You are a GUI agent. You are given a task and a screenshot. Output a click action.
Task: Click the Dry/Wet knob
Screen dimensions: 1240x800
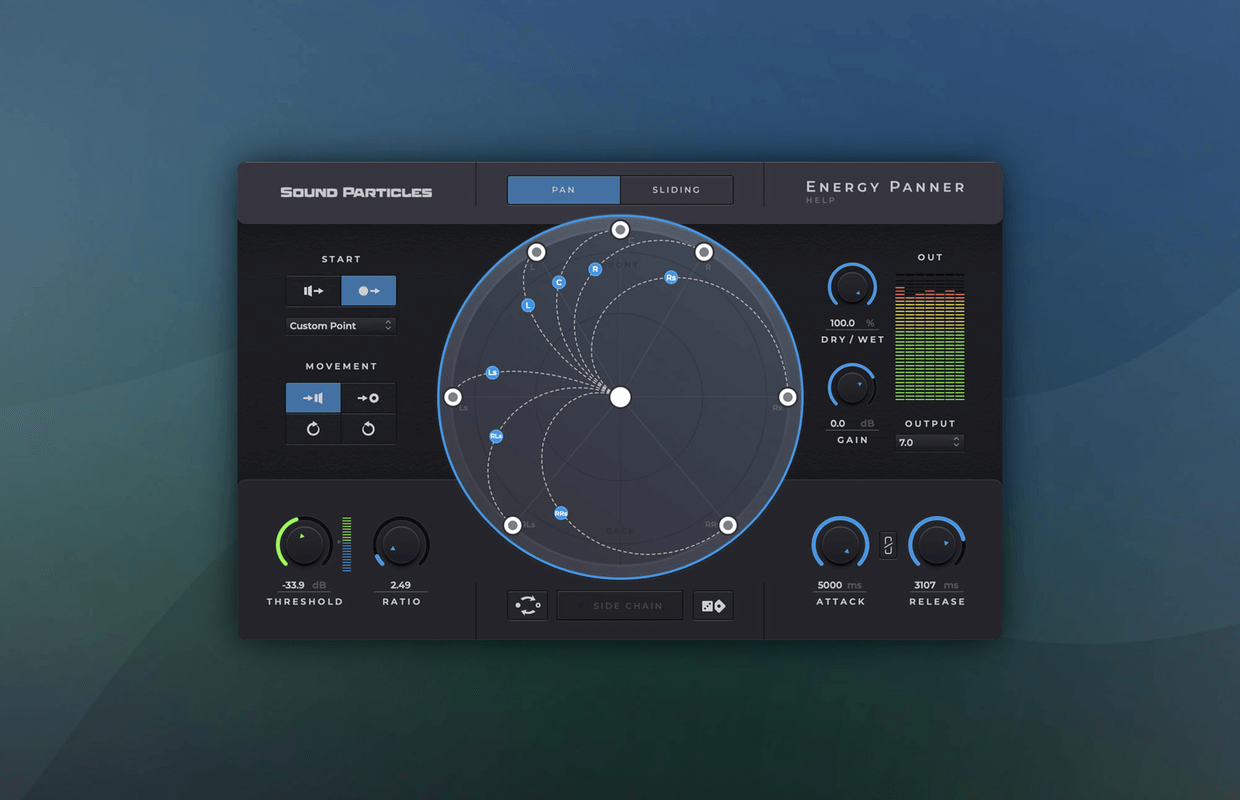tap(852, 288)
